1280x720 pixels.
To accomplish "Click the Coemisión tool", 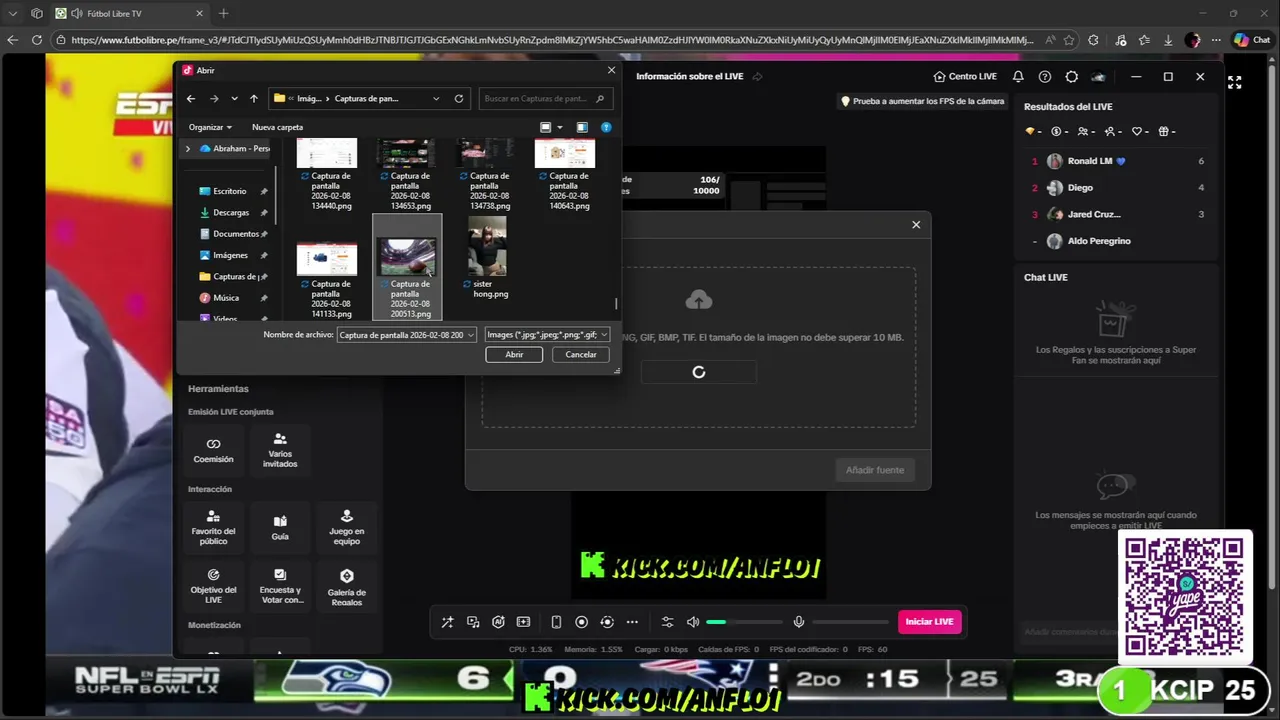I will [x=213, y=450].
